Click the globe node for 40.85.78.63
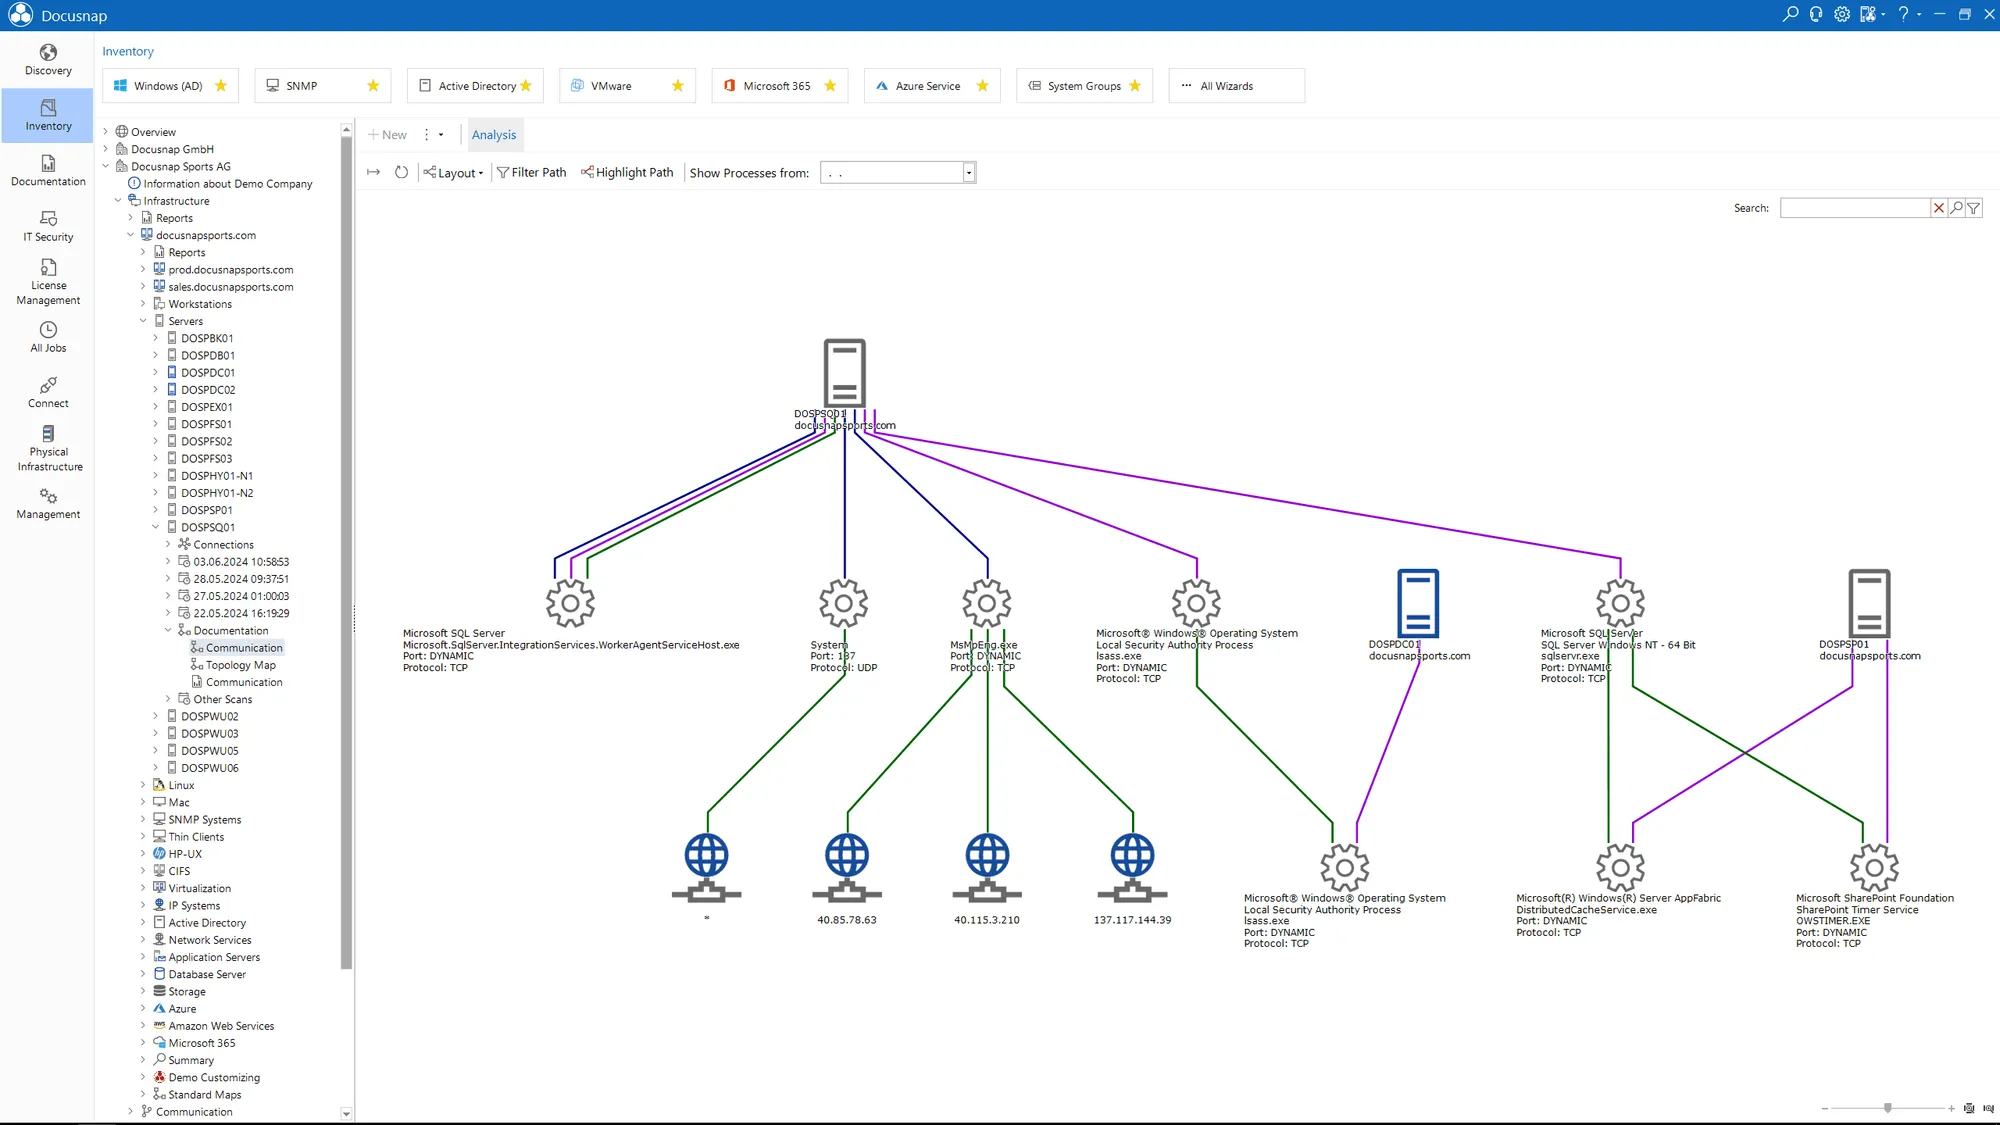This screenshot has width=2000, height=1125. coord(847,867)
